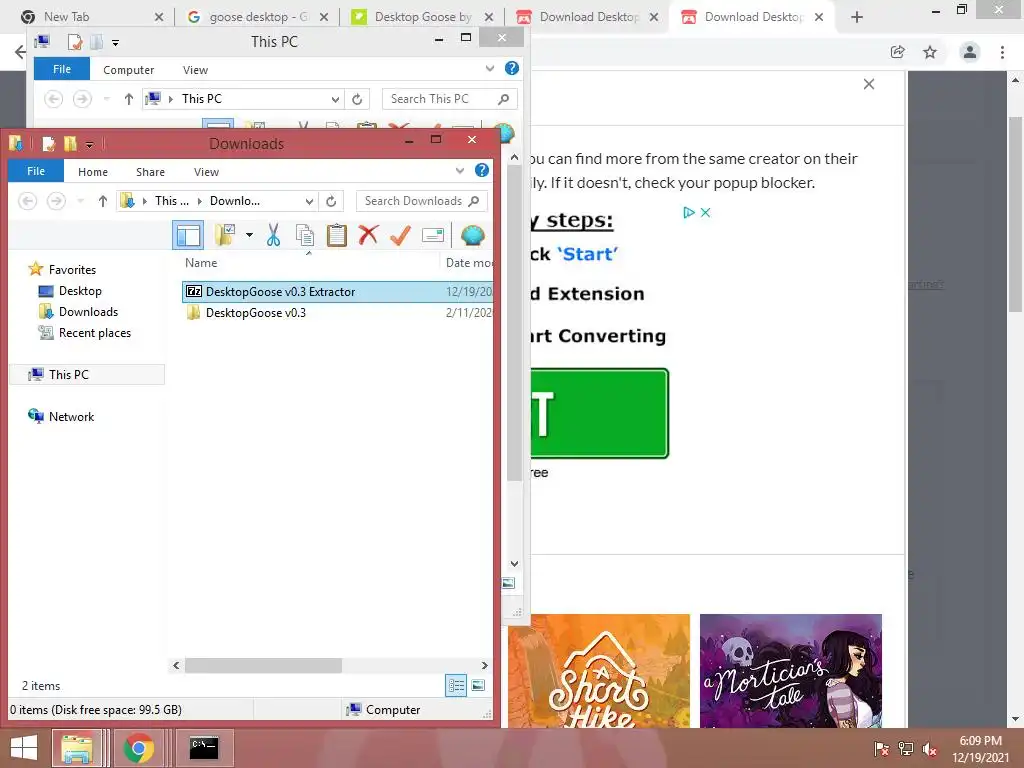Viewport: 1024px width, 768px height.
Task: Open the Share ribbon tab
Action: [150, 172]
